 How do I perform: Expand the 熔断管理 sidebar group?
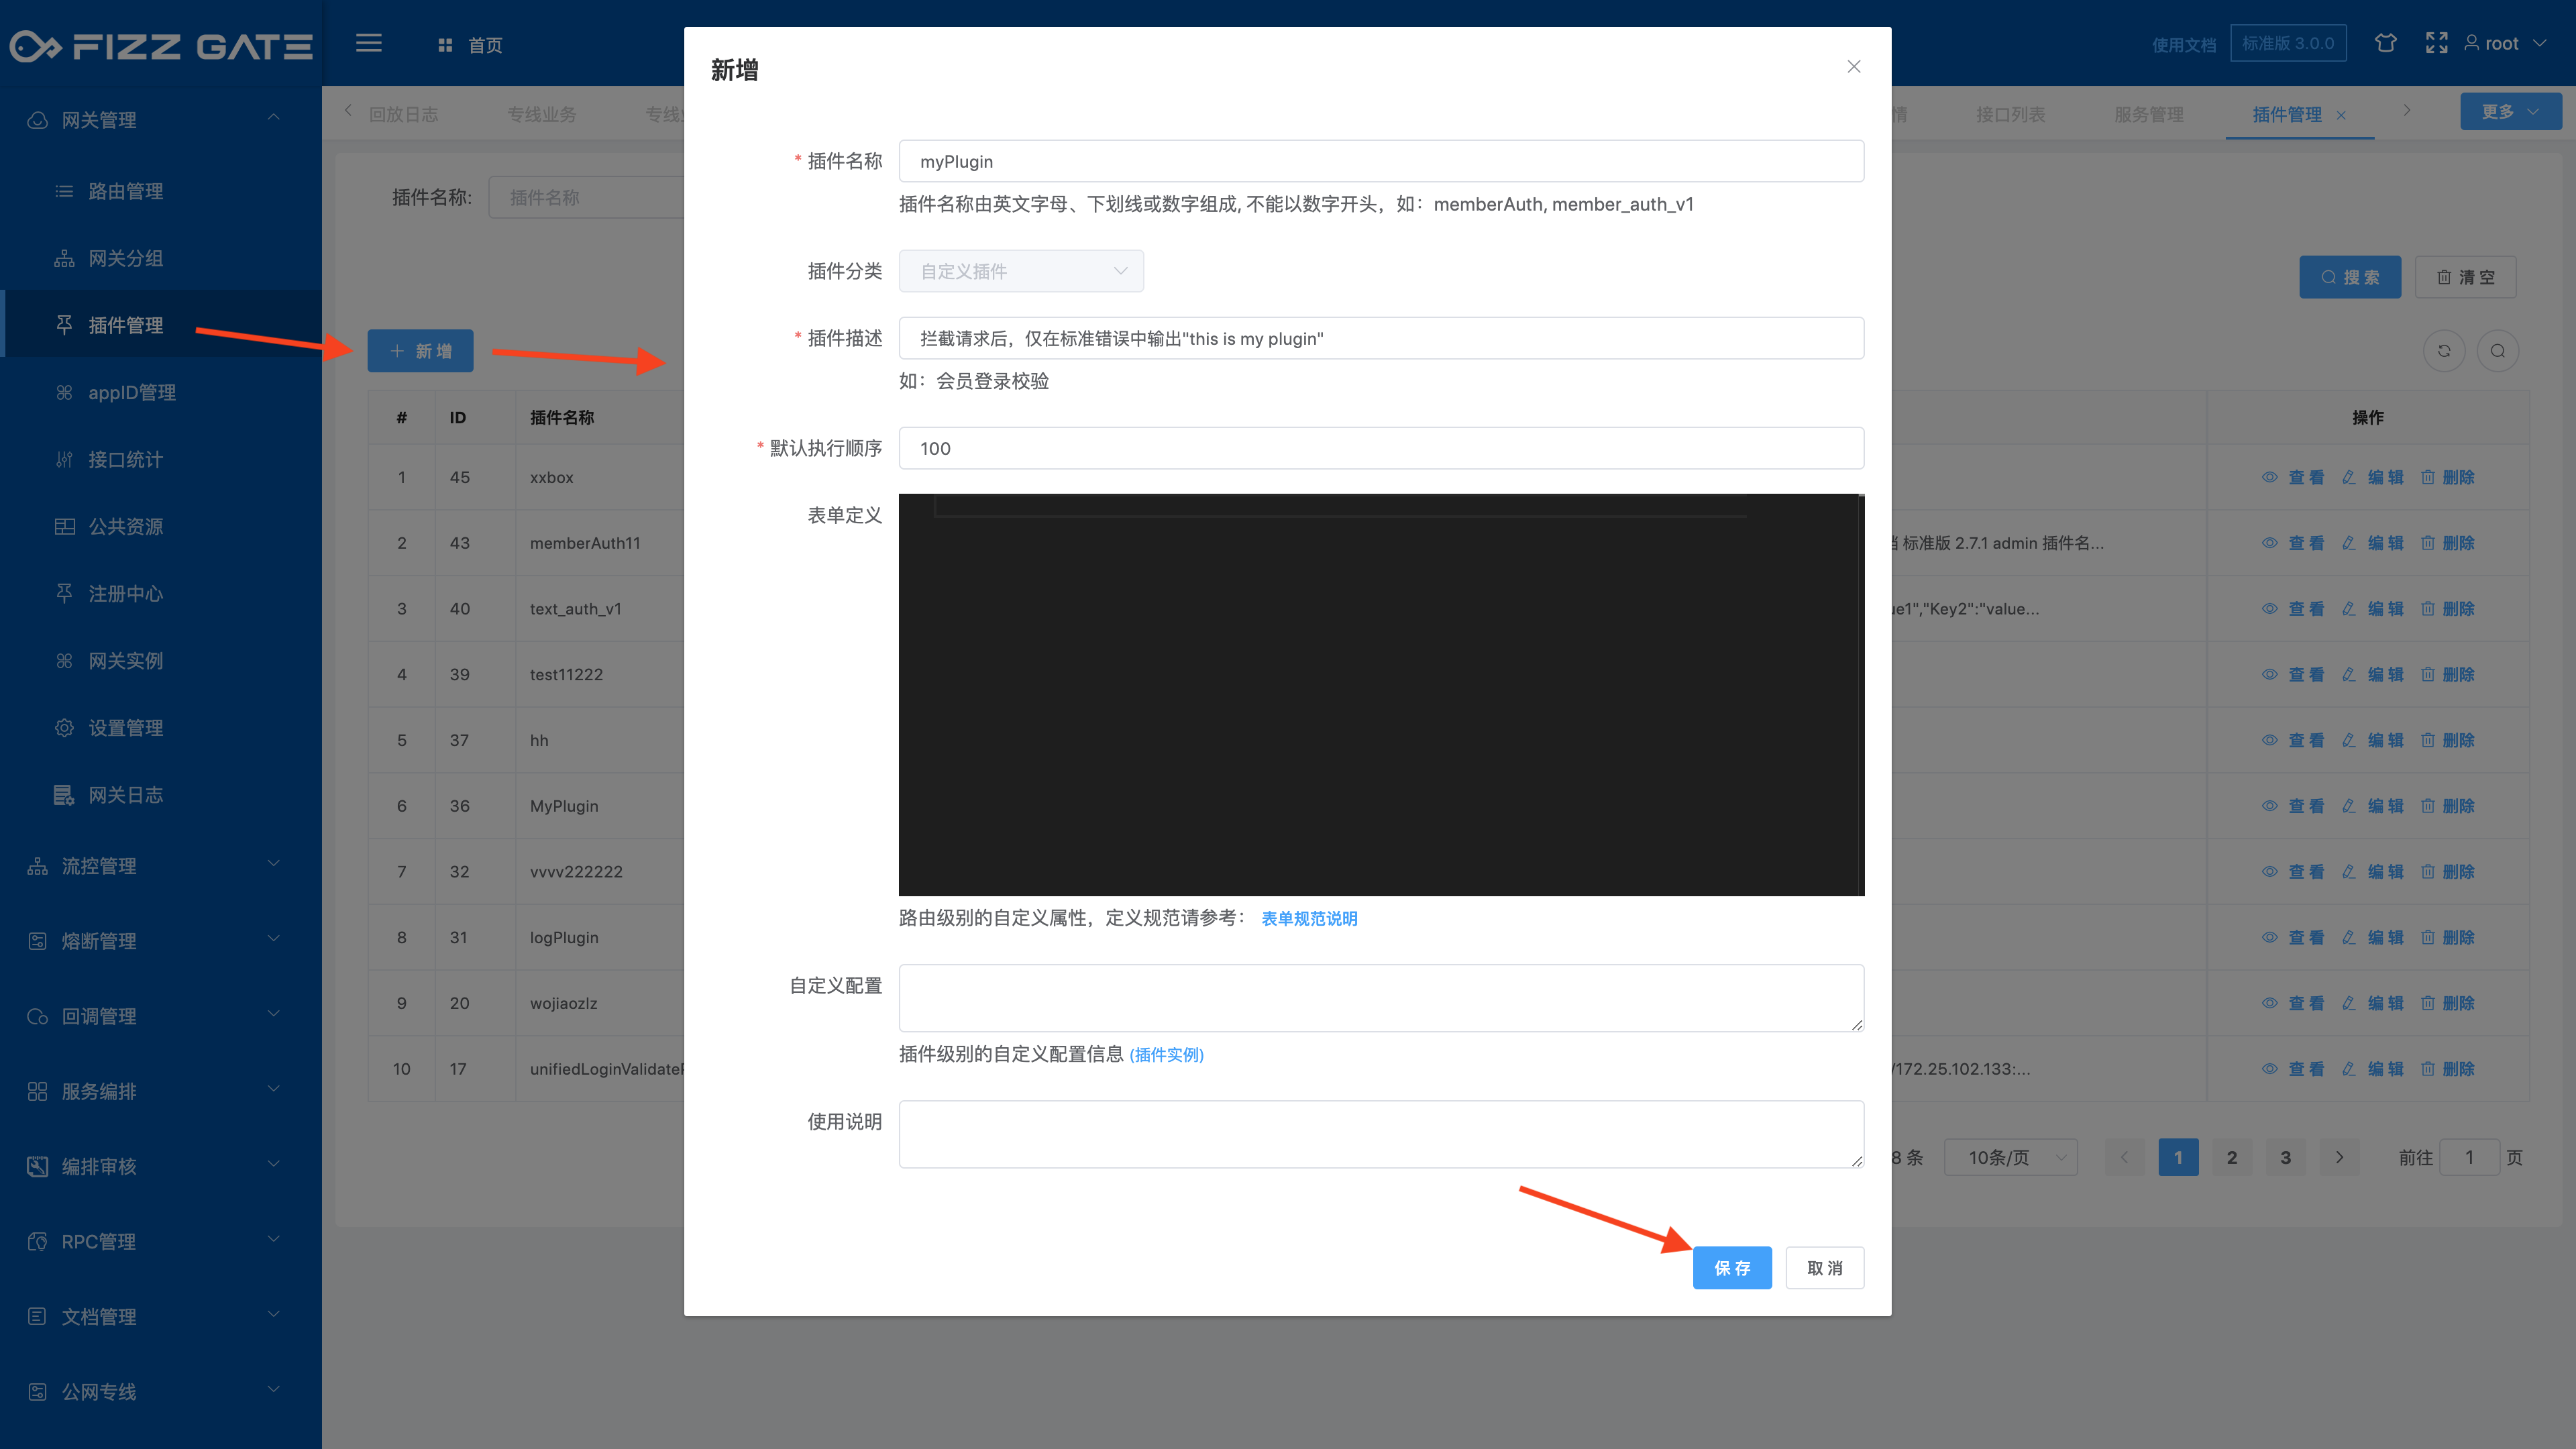pos(161,941)
